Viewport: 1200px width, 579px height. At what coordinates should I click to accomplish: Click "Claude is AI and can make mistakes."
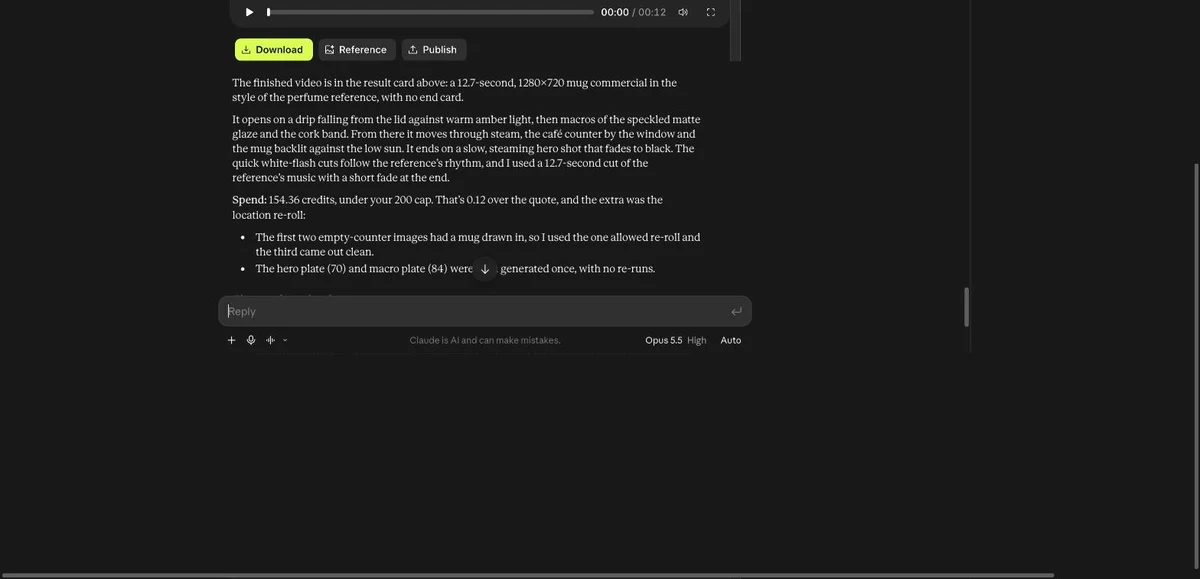point(485,340)
